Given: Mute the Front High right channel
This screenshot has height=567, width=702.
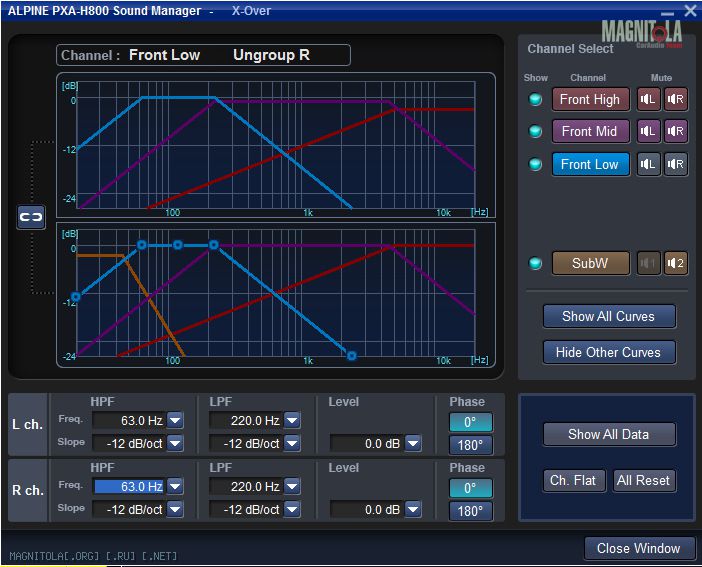Looking at the screenshot, I should coord(676,99).
